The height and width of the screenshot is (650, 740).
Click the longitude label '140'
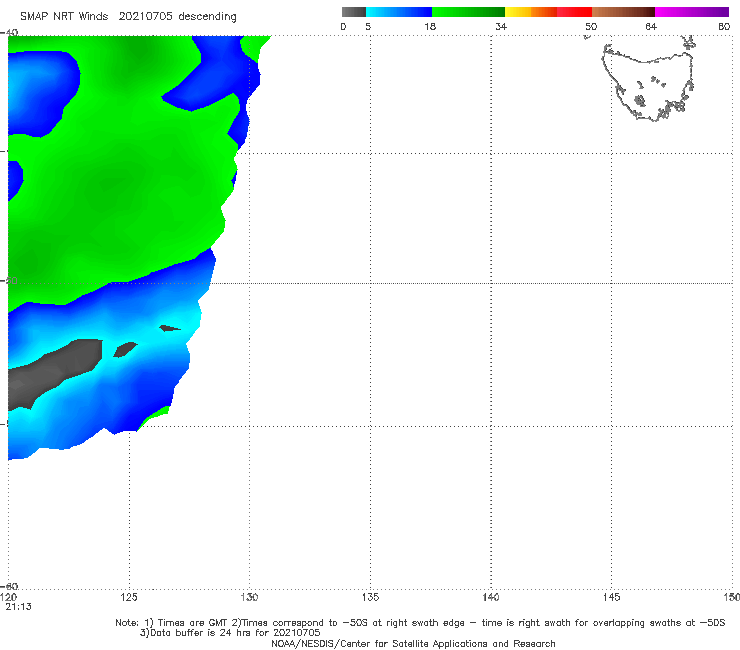click(x=491, y=598)
